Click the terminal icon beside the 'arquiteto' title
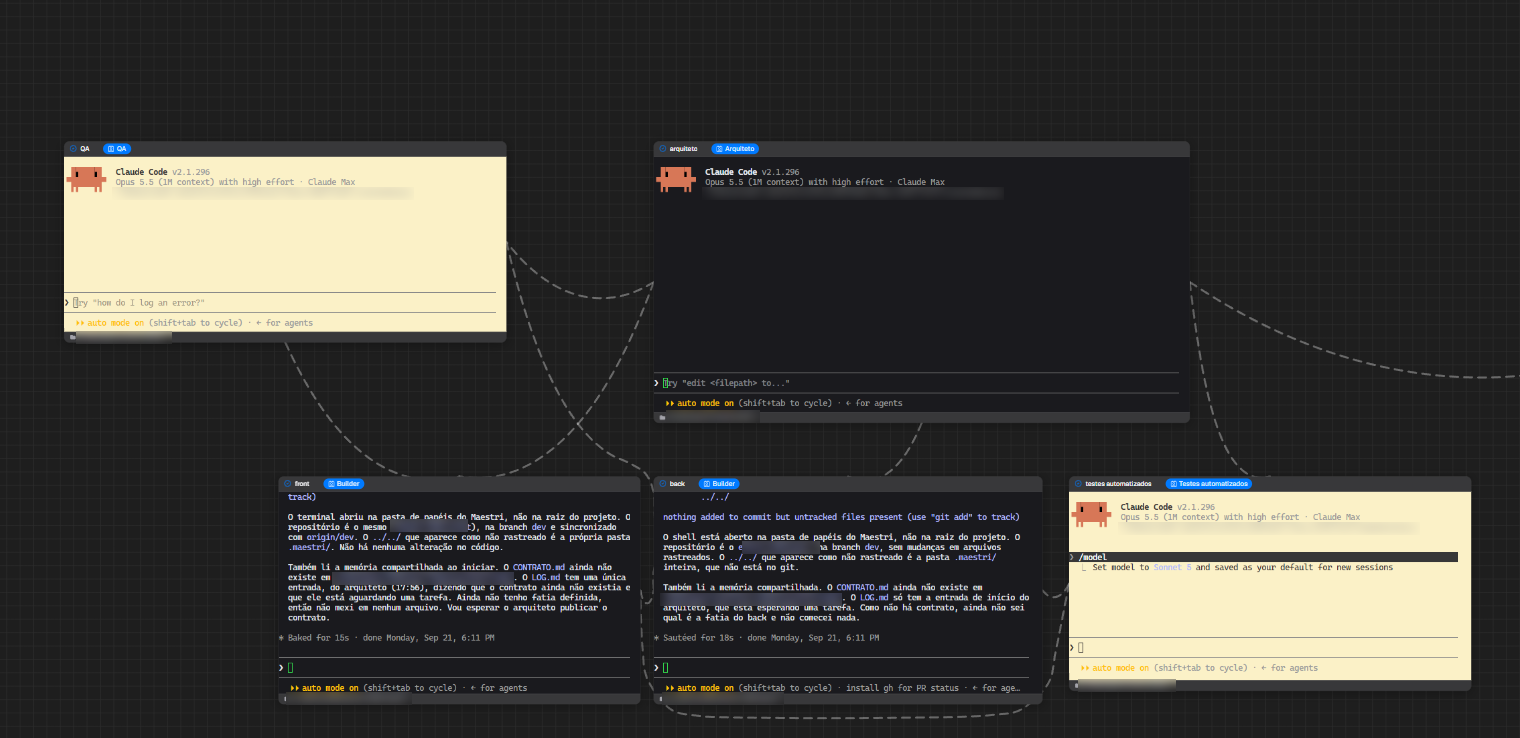This screenshot has height=738, width=1520. pos(662,148)
